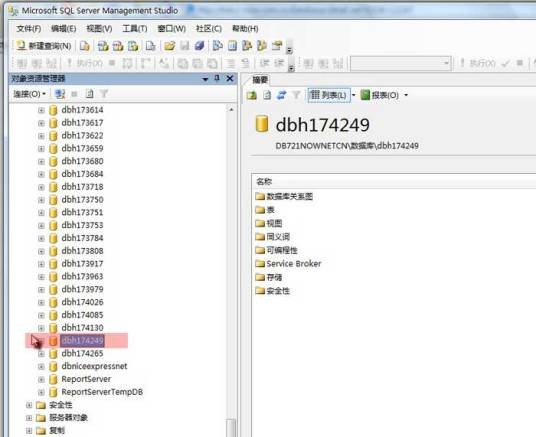Click the Disconnect icon in Object Explorer
536x437 pixels.
point(60,94)
